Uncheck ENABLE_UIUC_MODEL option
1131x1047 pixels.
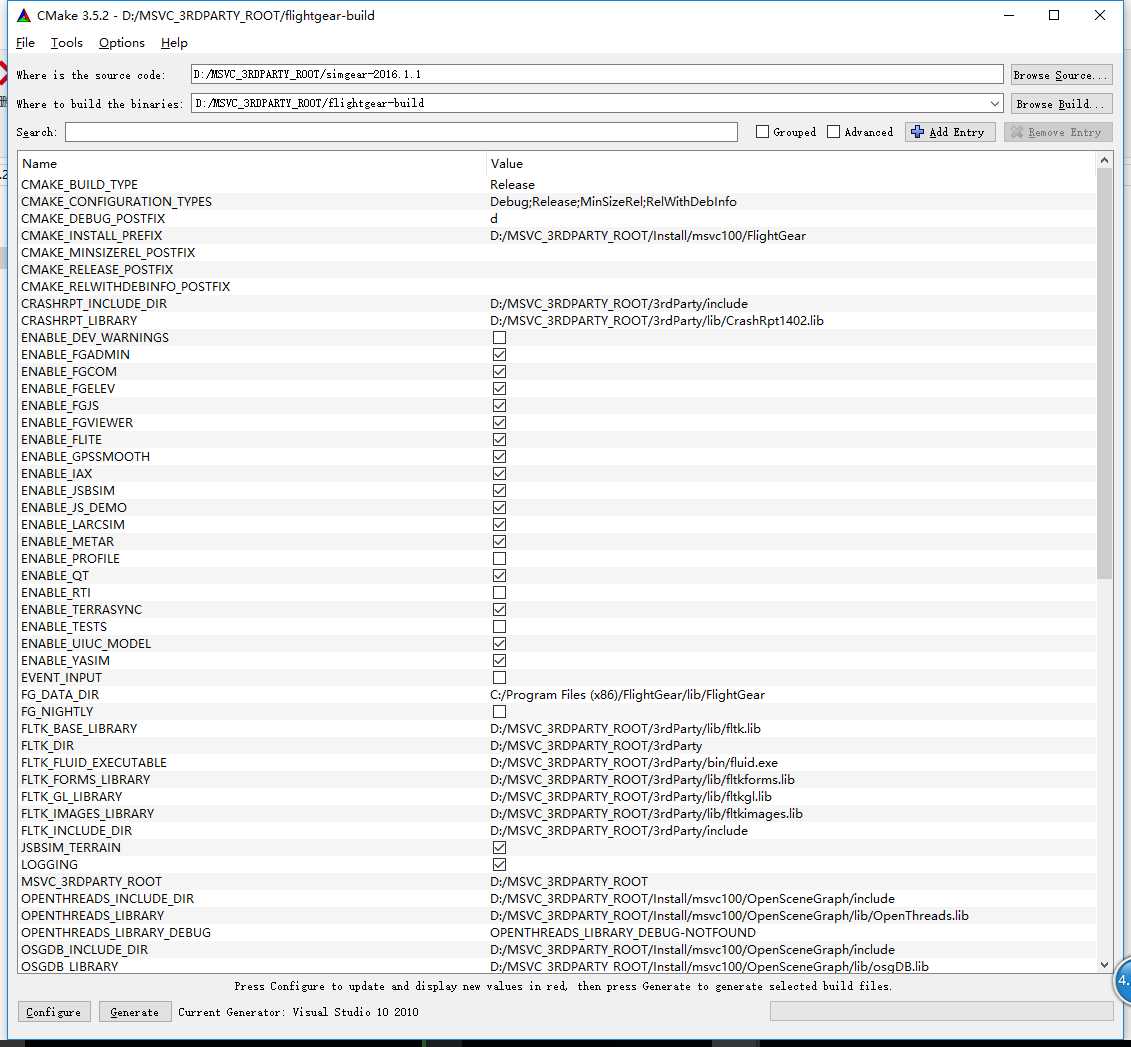point(499,644)
